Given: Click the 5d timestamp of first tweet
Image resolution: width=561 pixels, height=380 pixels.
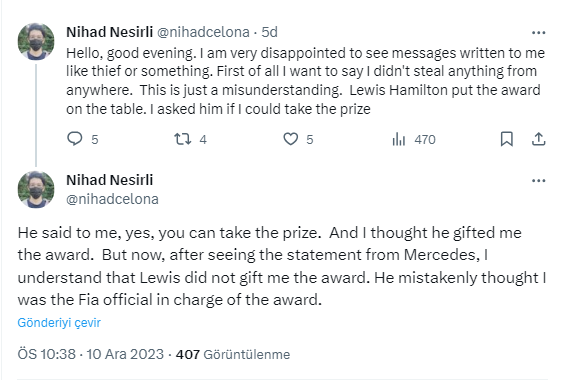Looking at the screenshot, I should pyautogui.click(x=269, y=32).
